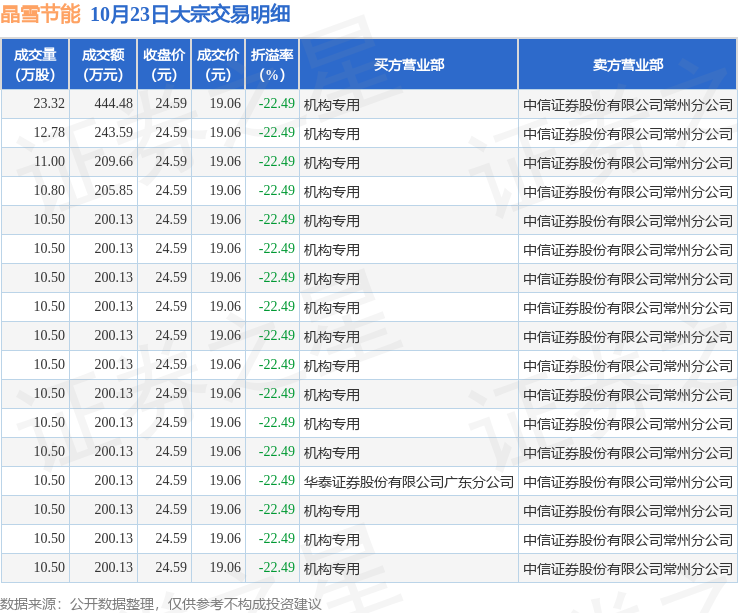The width and height of the screenshot is (738, 613).
Task: Click the -22.49 discount rate in the 23.32 row
Action: tap(276, 104)
